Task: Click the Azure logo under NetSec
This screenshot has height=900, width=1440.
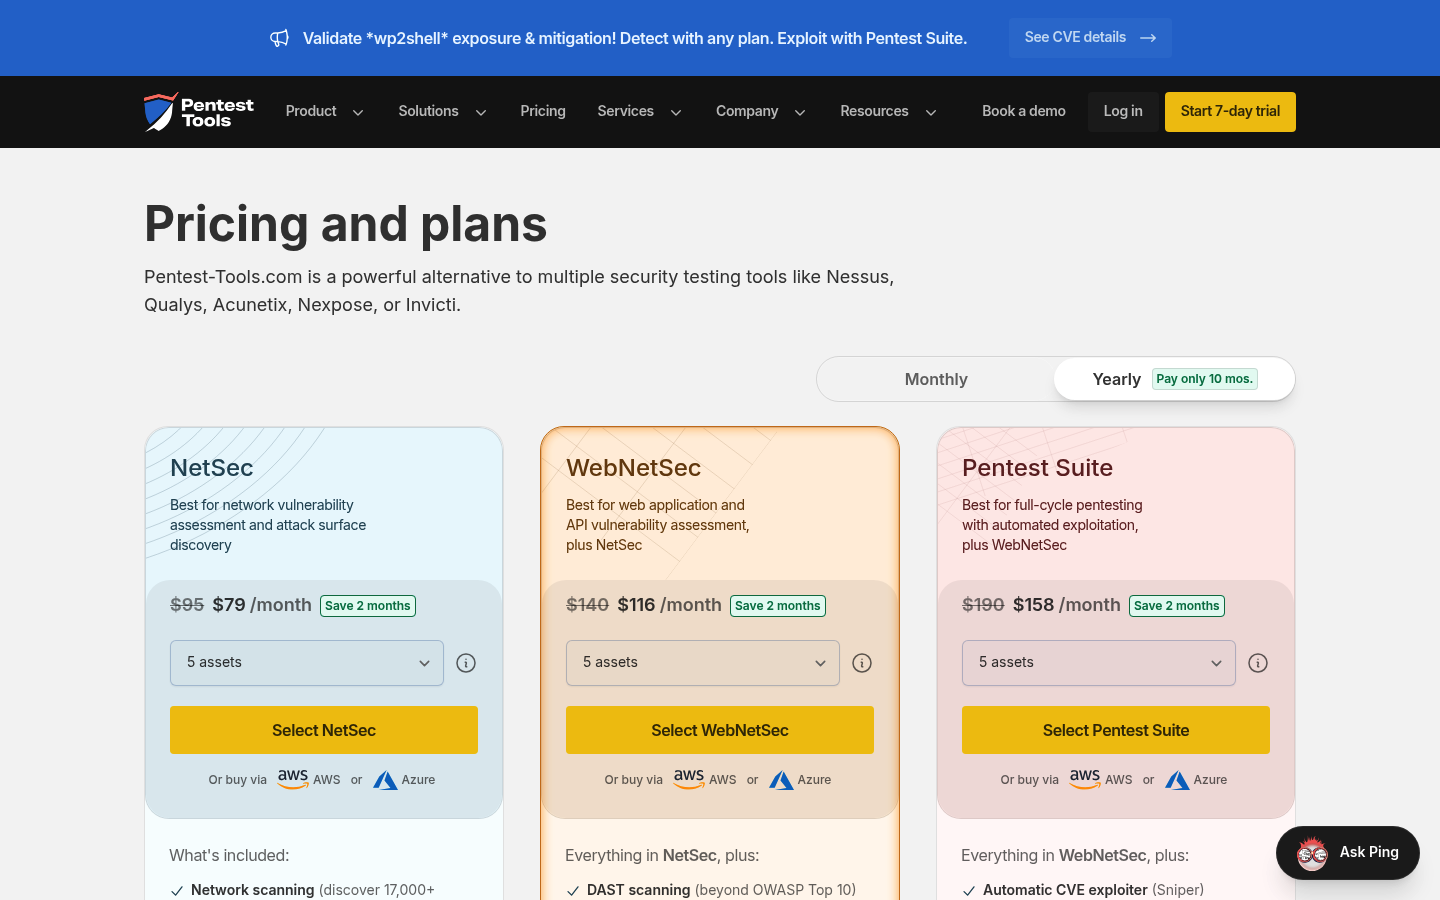Action: (385, 780)
